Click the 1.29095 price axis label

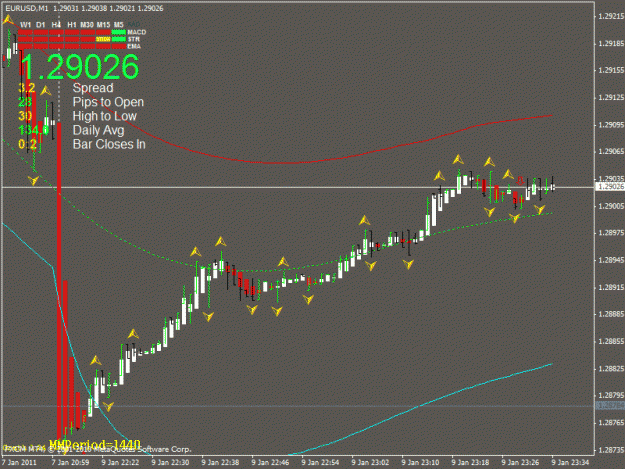[611, 125]
